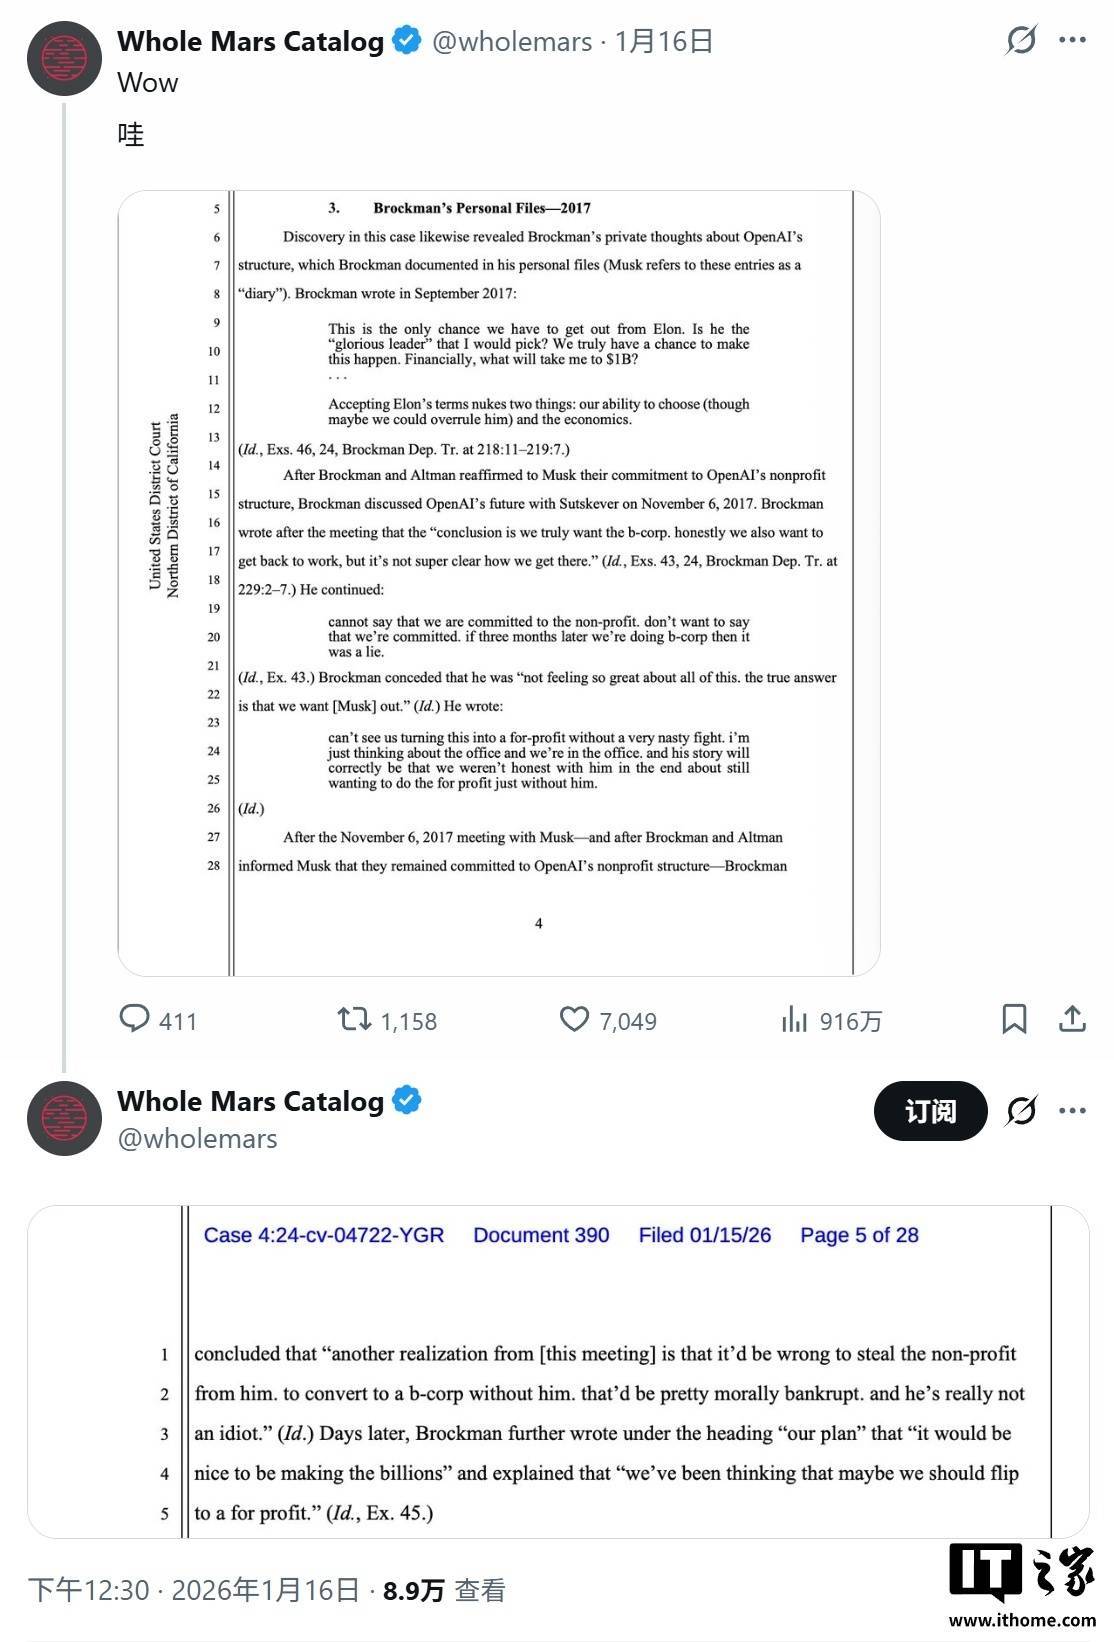Click the @wholemars handle in second post
1114x1642 pixels.
(x=197, y=1139)
